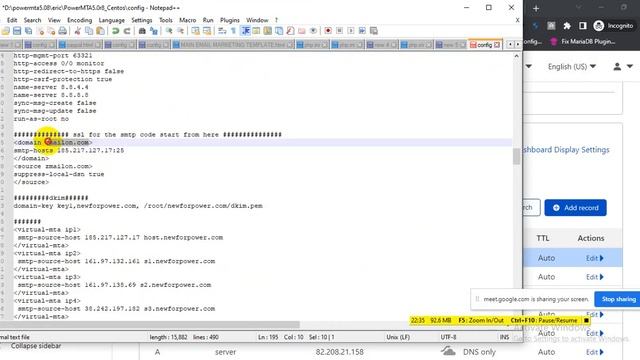Toggle the file Monitoring eye icon

point(313,31)
